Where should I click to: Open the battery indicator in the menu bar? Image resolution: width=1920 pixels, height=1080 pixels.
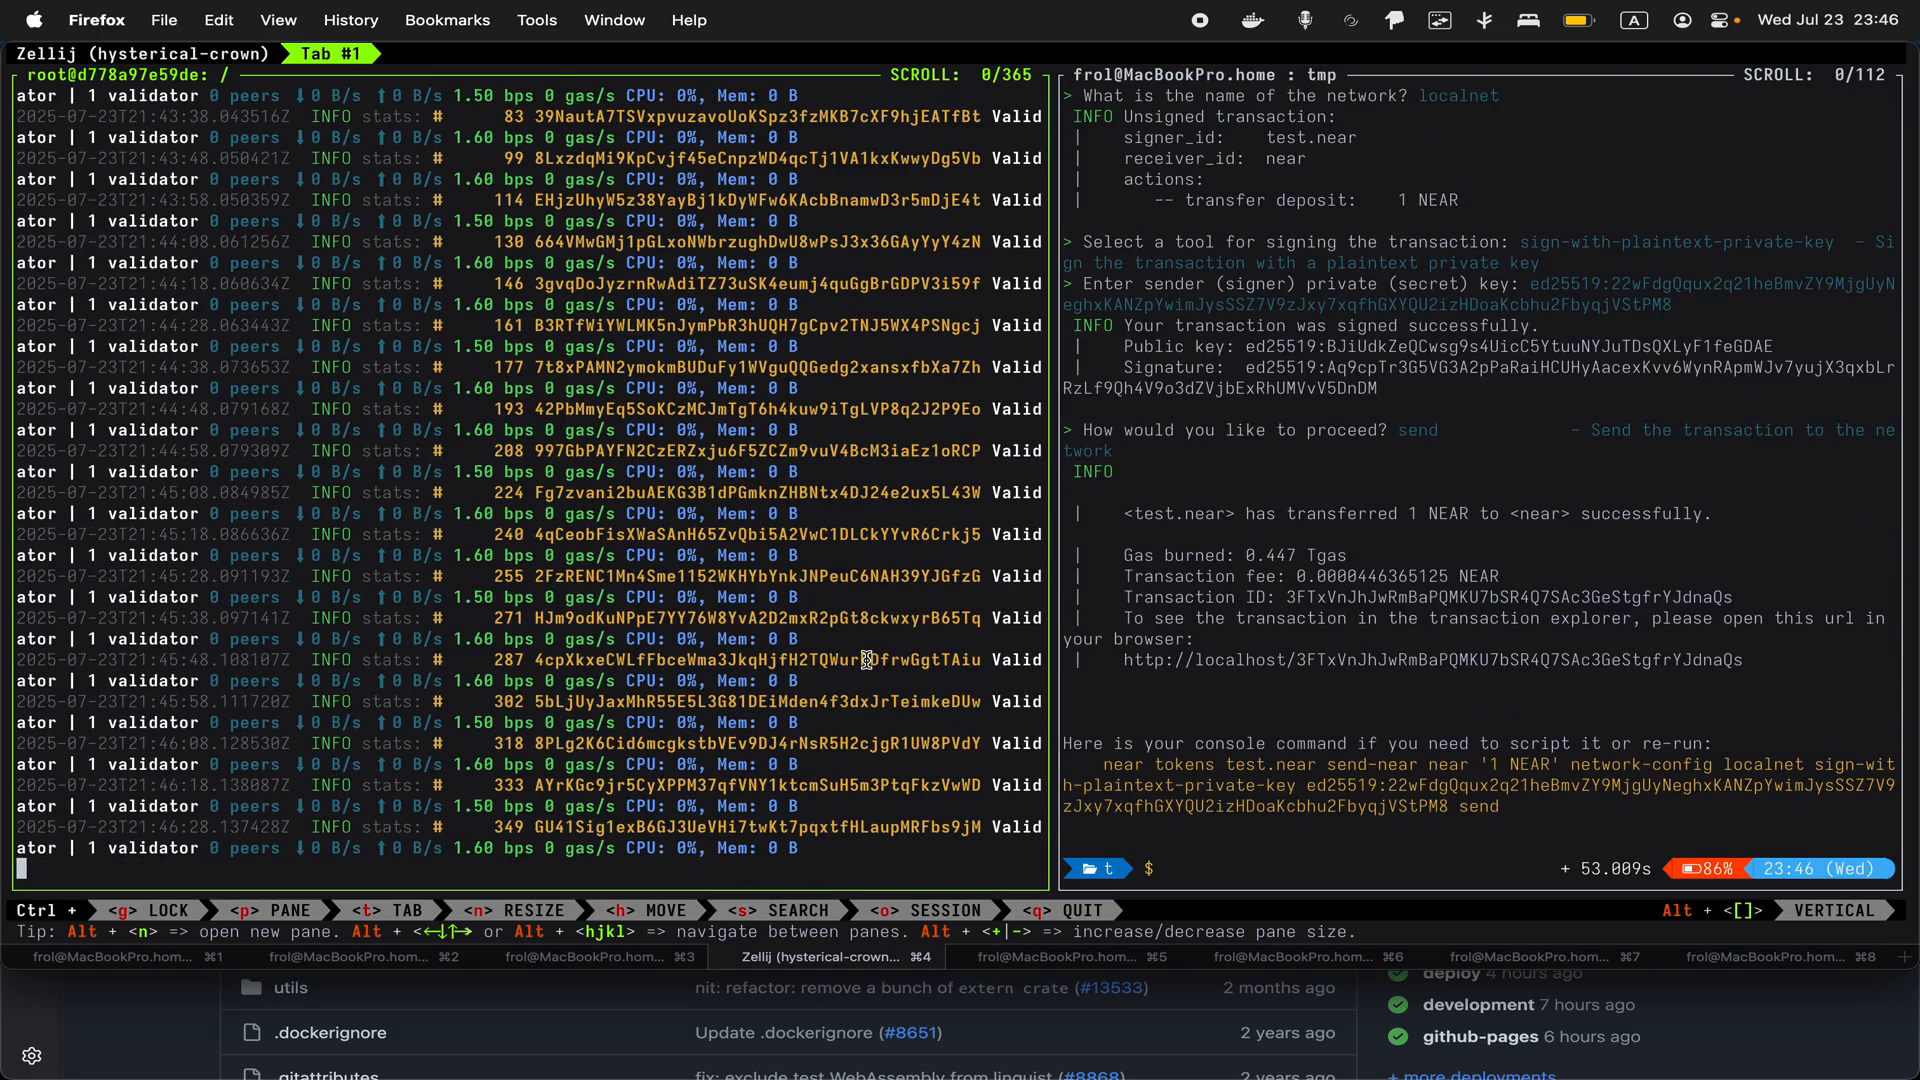click(1578, 20)
